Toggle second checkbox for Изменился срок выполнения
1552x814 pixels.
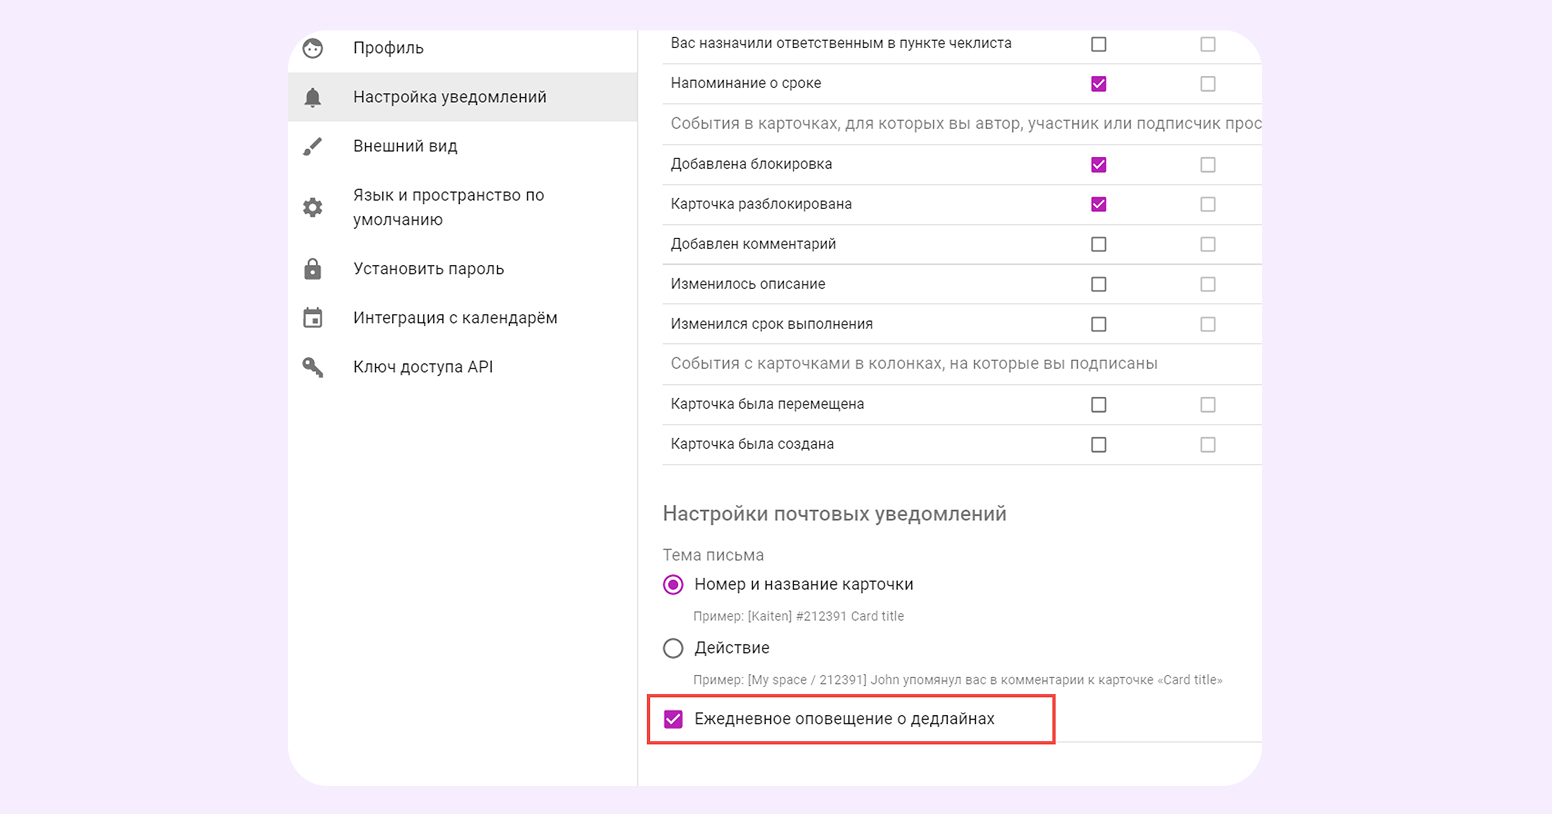(1208, 324)
